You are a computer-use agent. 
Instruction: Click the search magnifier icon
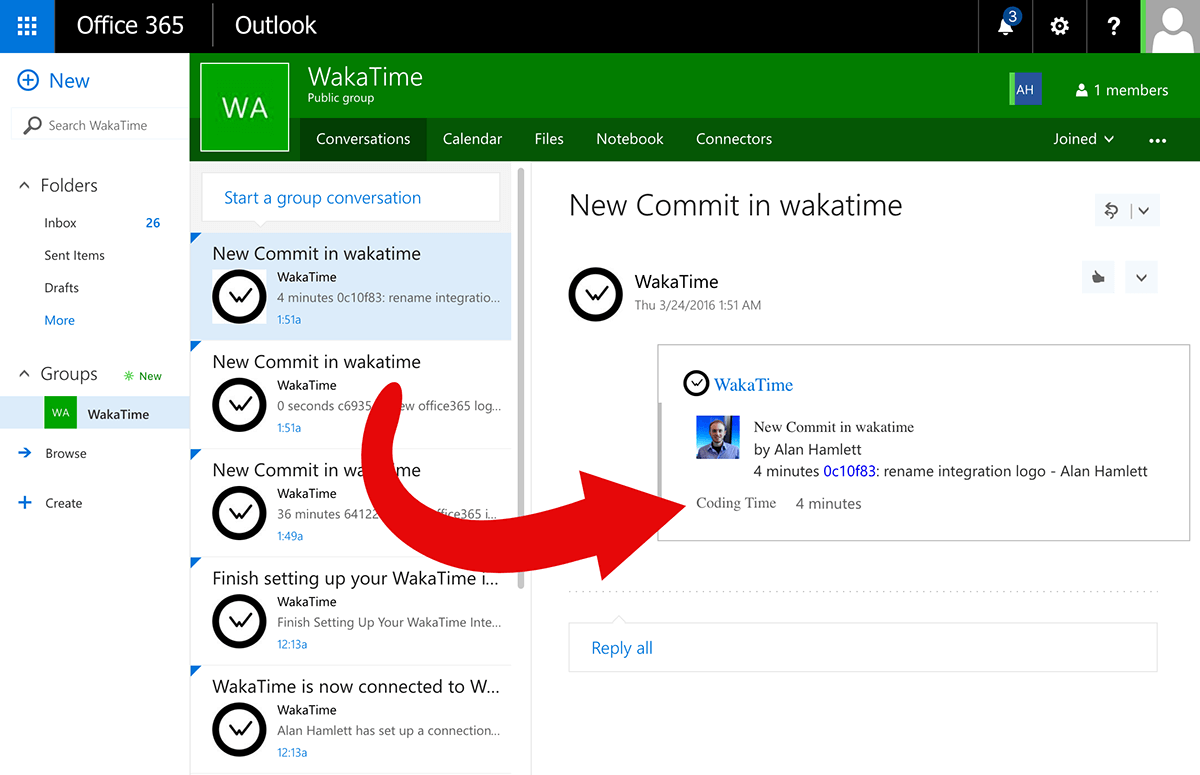click(x=33, y=125)
